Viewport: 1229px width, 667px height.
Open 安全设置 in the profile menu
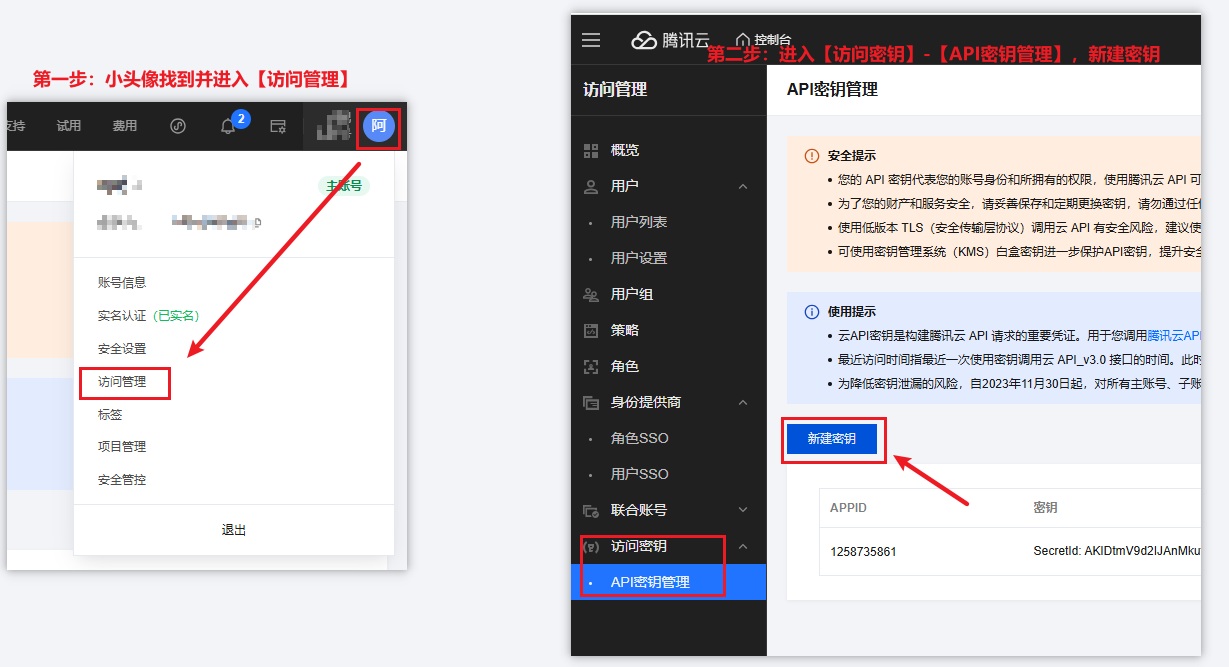(x=122, y=349)
